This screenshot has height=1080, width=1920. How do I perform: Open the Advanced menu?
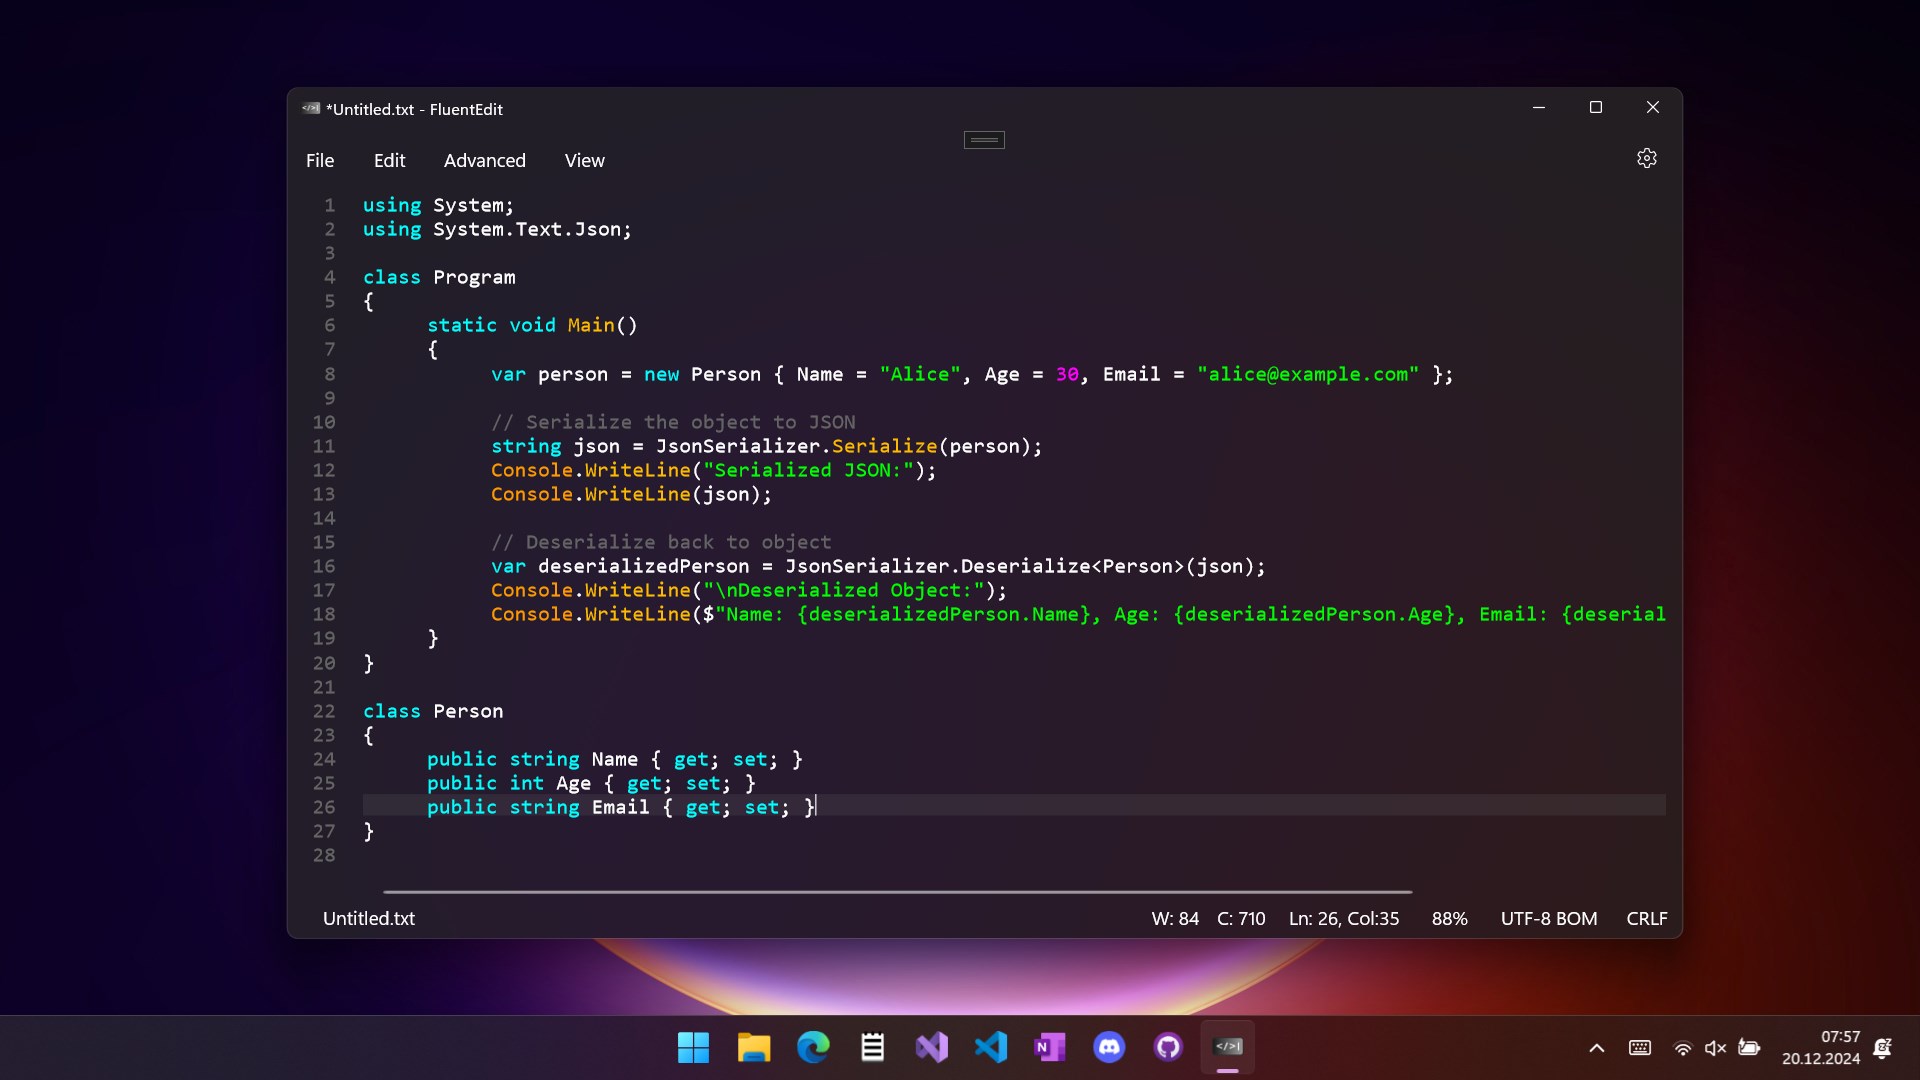point(484,160)
